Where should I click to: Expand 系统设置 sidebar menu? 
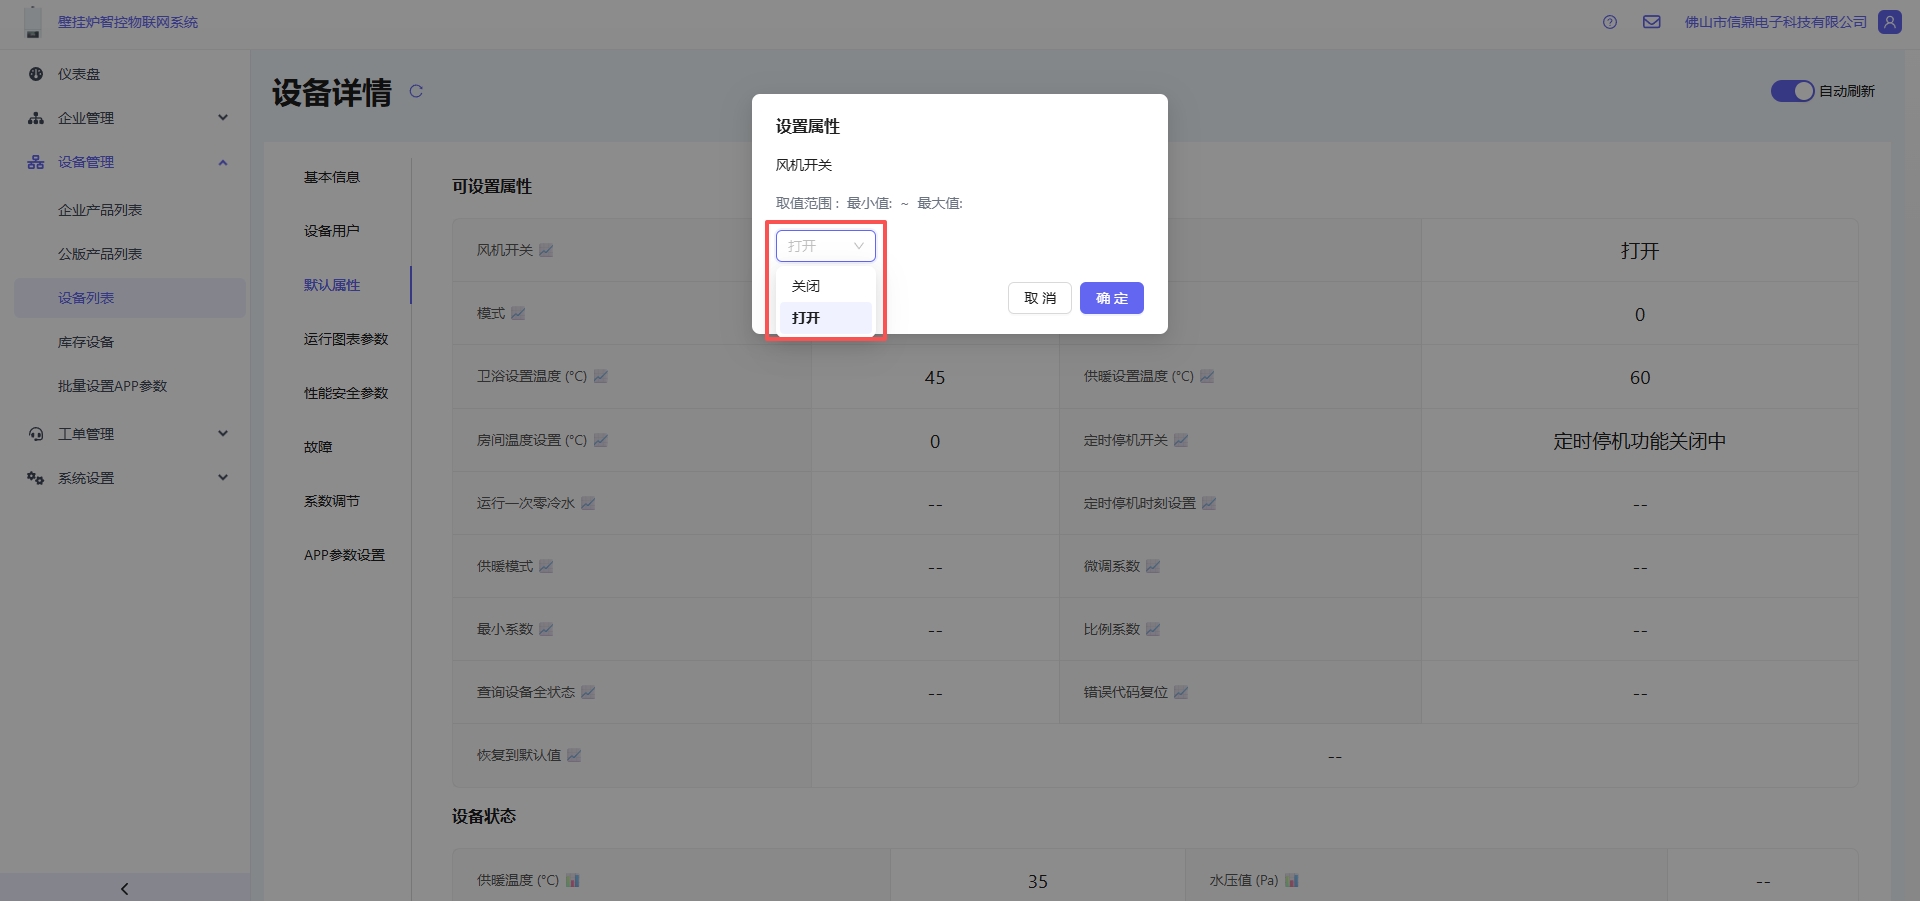point(128,478)
